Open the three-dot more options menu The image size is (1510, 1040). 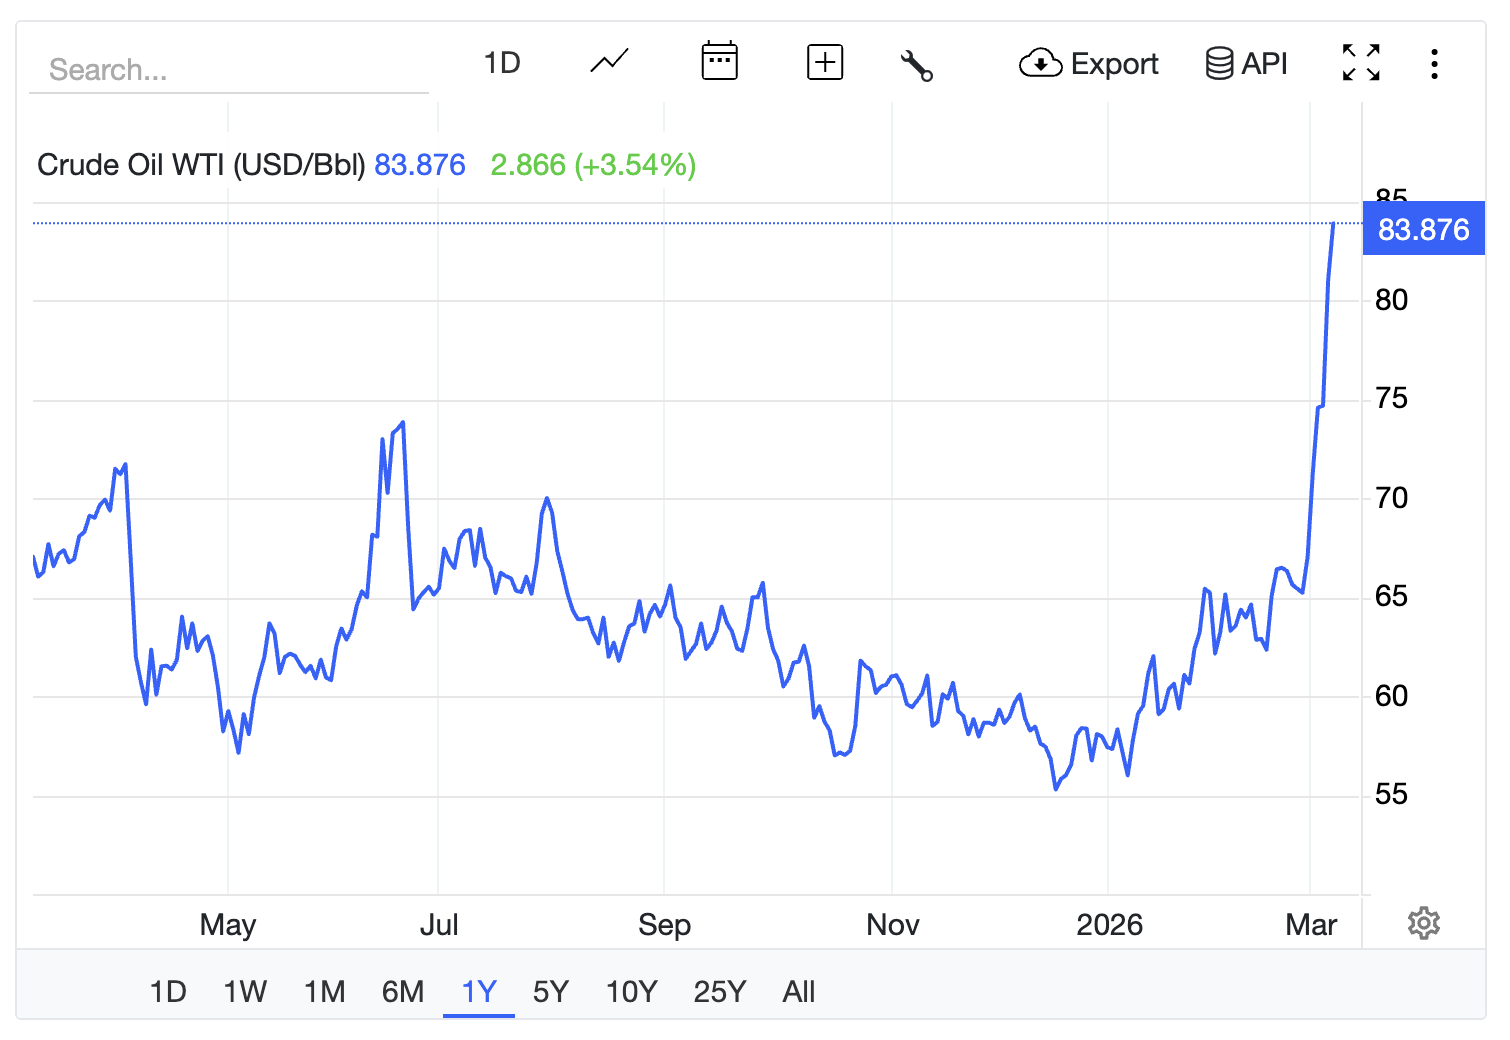coord(1434,64)
